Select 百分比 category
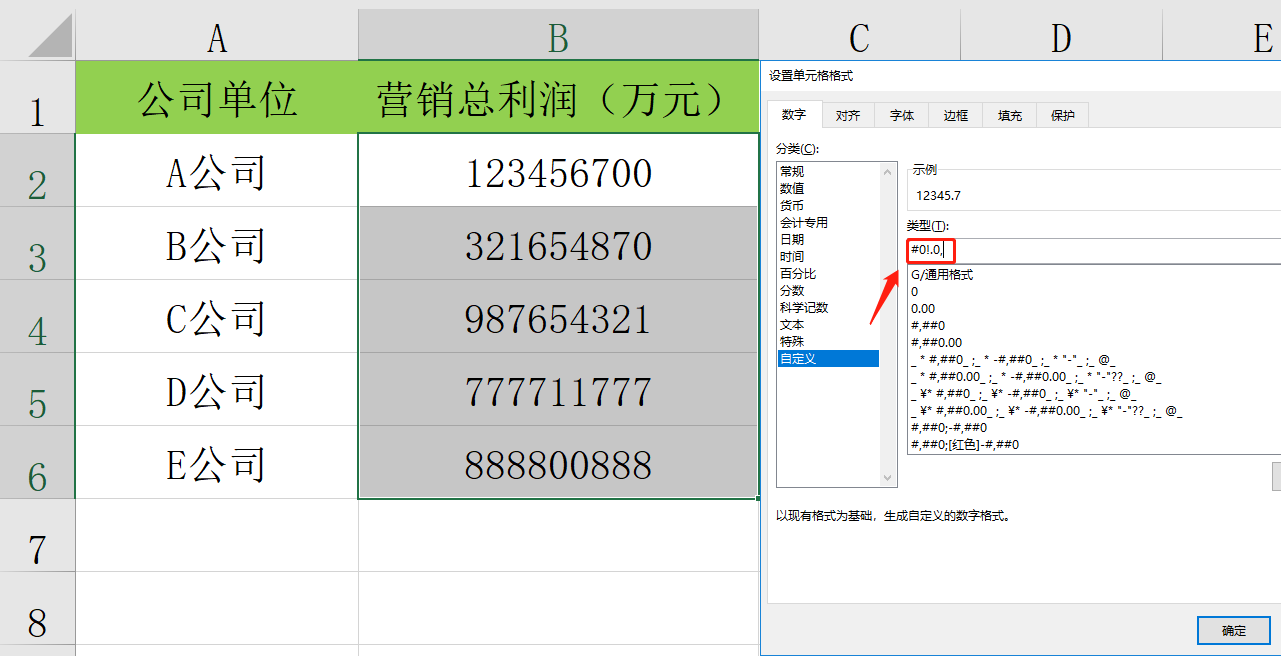The height and width of the screenshot is (656, 1281). [x=828, y=273]
